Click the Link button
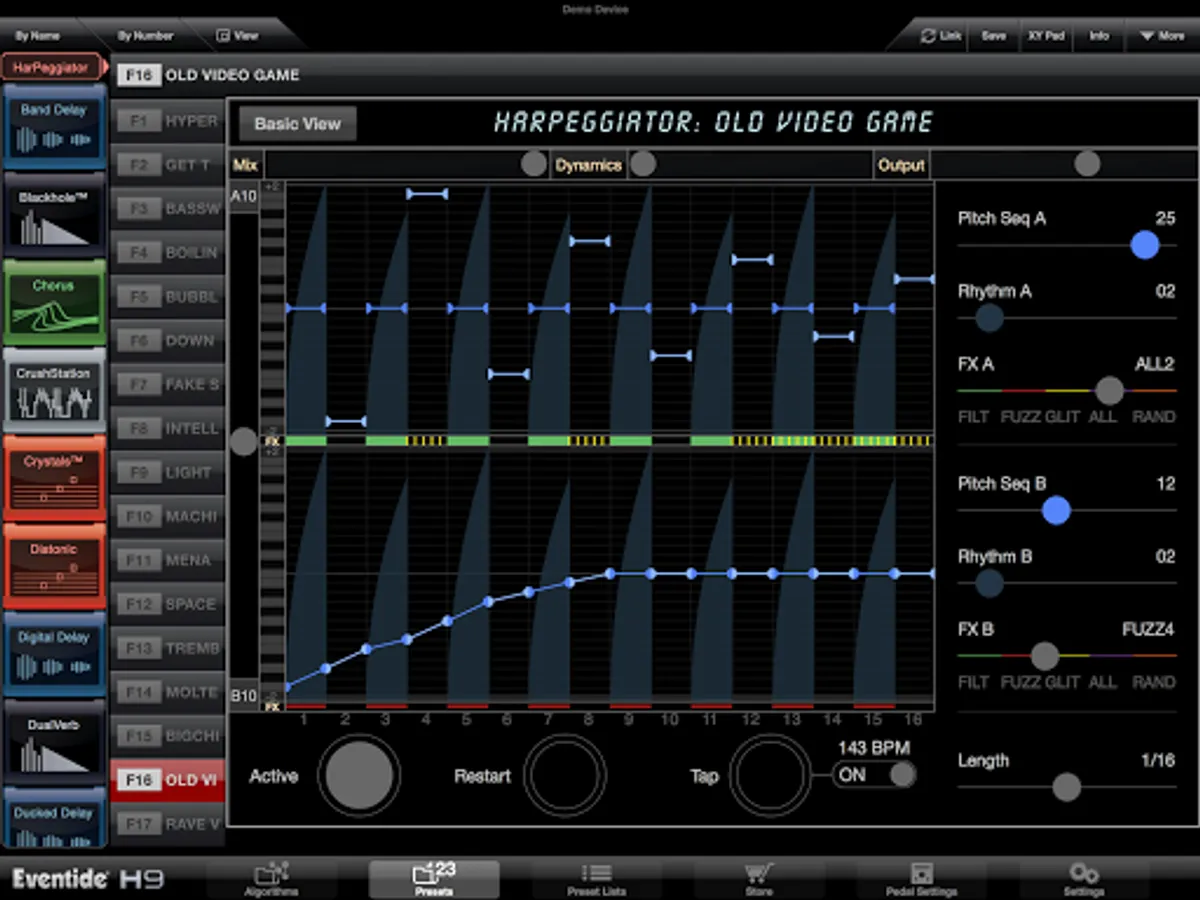1200x900 pixels. (x=942, y=36)
